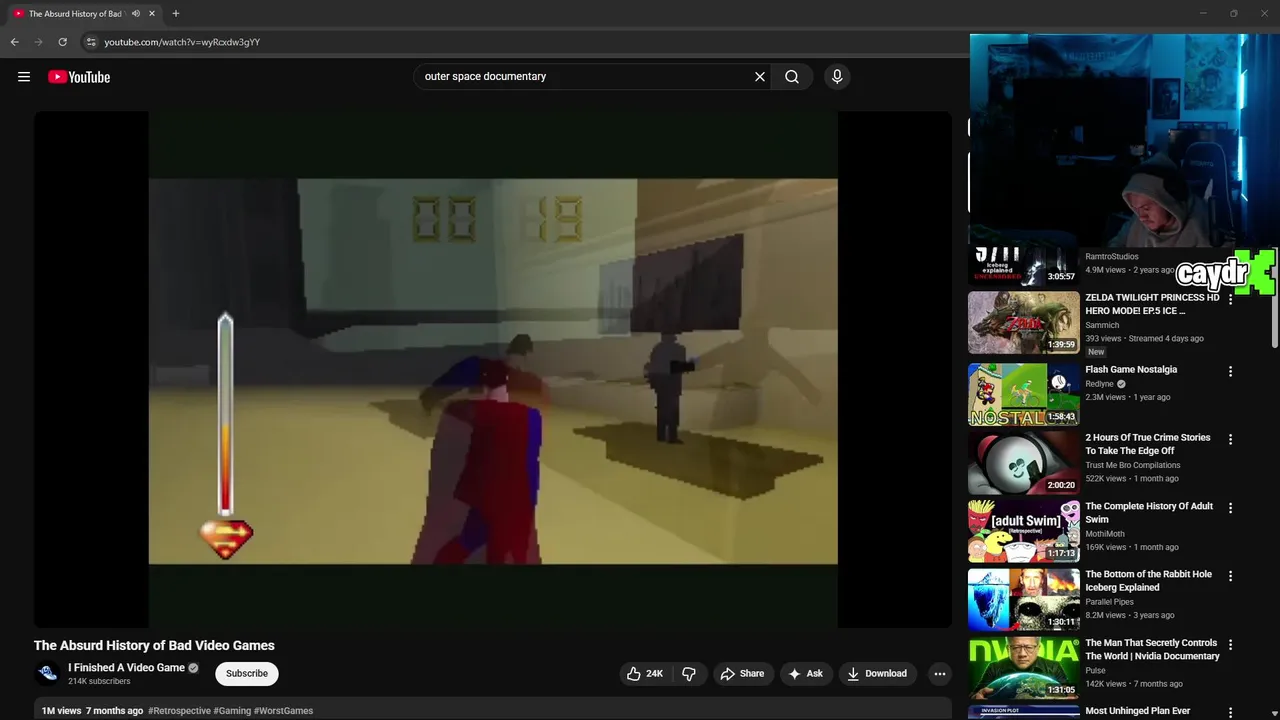Reload the page with refresh icon

coord(62,42)
